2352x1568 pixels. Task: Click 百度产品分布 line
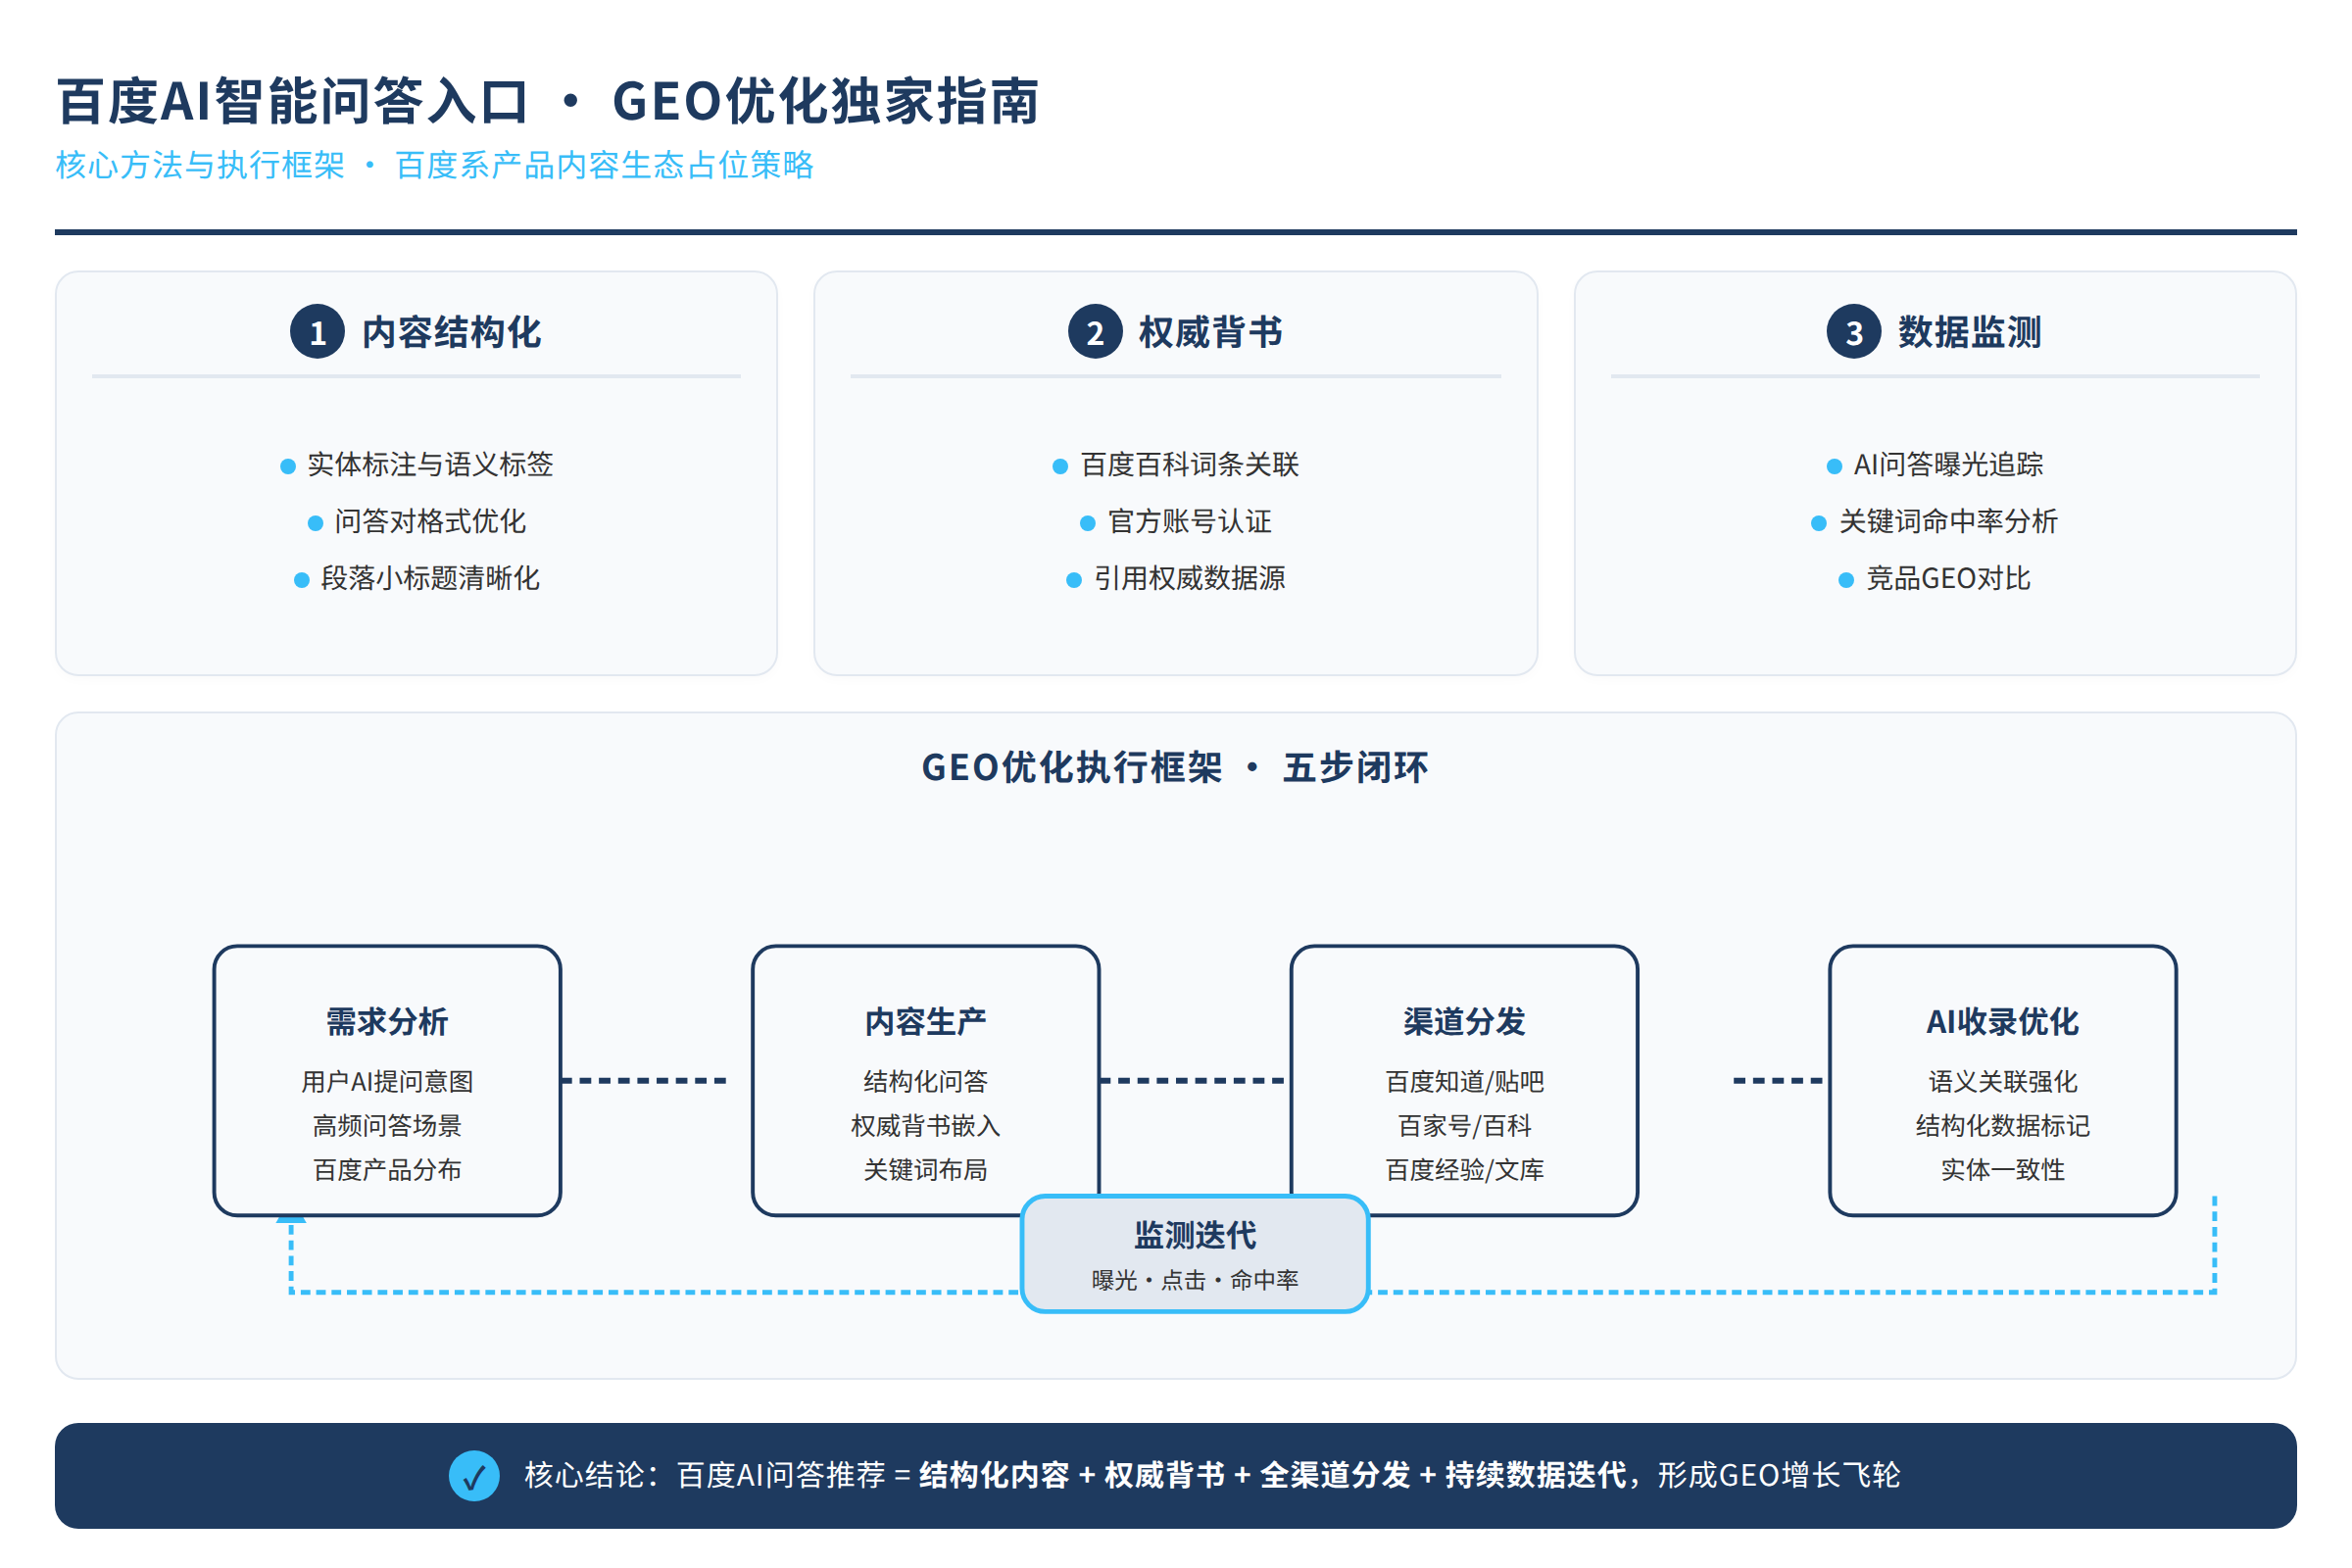point(387,1169)
